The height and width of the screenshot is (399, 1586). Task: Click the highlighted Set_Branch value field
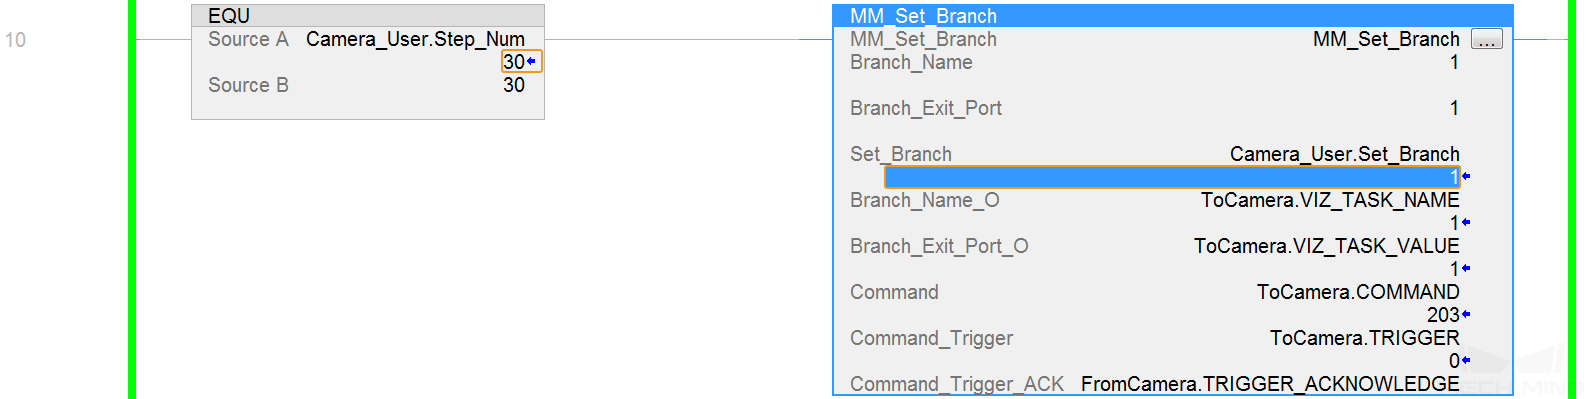coord(1172,177)
